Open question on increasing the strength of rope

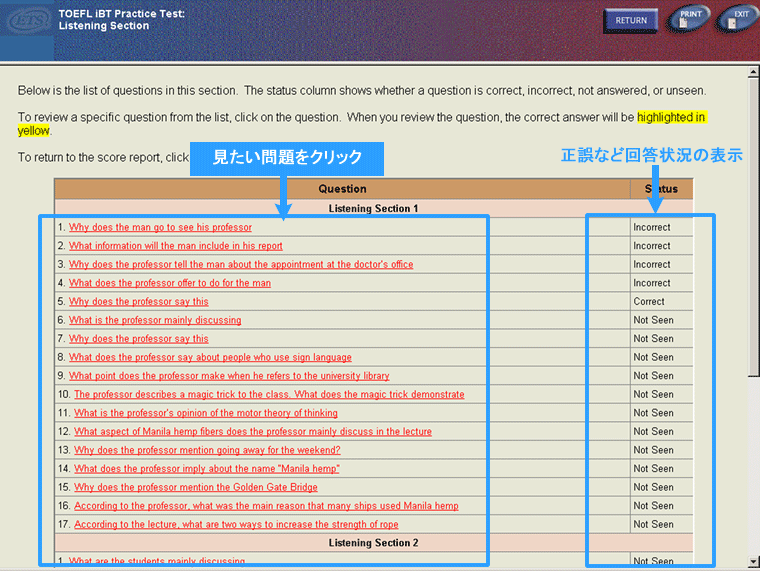236,524
